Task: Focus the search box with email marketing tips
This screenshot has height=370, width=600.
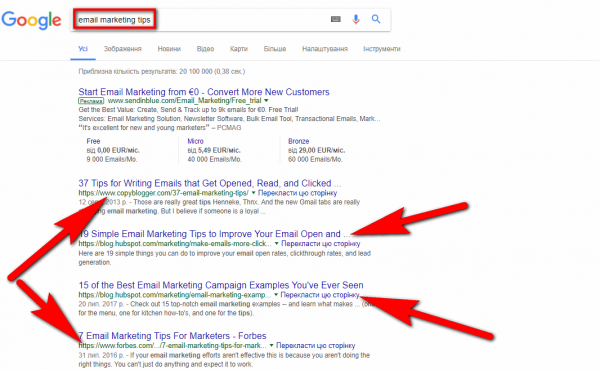Action: (230, 20)
